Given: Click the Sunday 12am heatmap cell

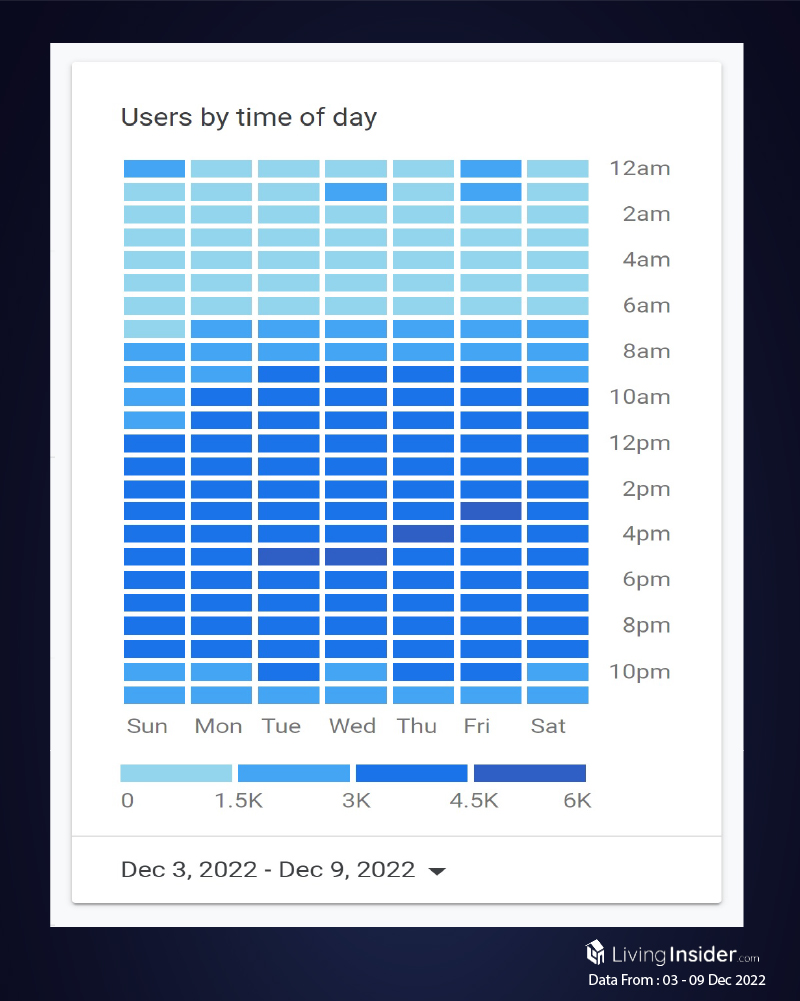Looking at the screenshot, I should pyautogui.click(x=154, y=169).
